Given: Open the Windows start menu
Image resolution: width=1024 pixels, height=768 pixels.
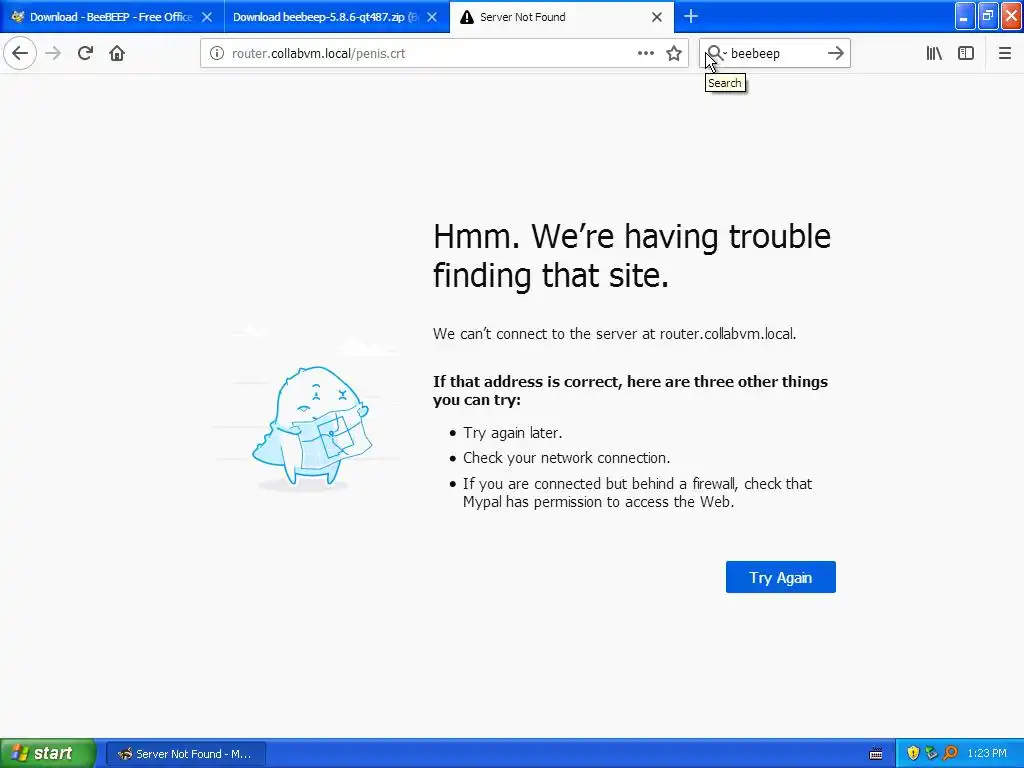Looking at the screenshot, I should pyautogui.click(x=48, y=753).
